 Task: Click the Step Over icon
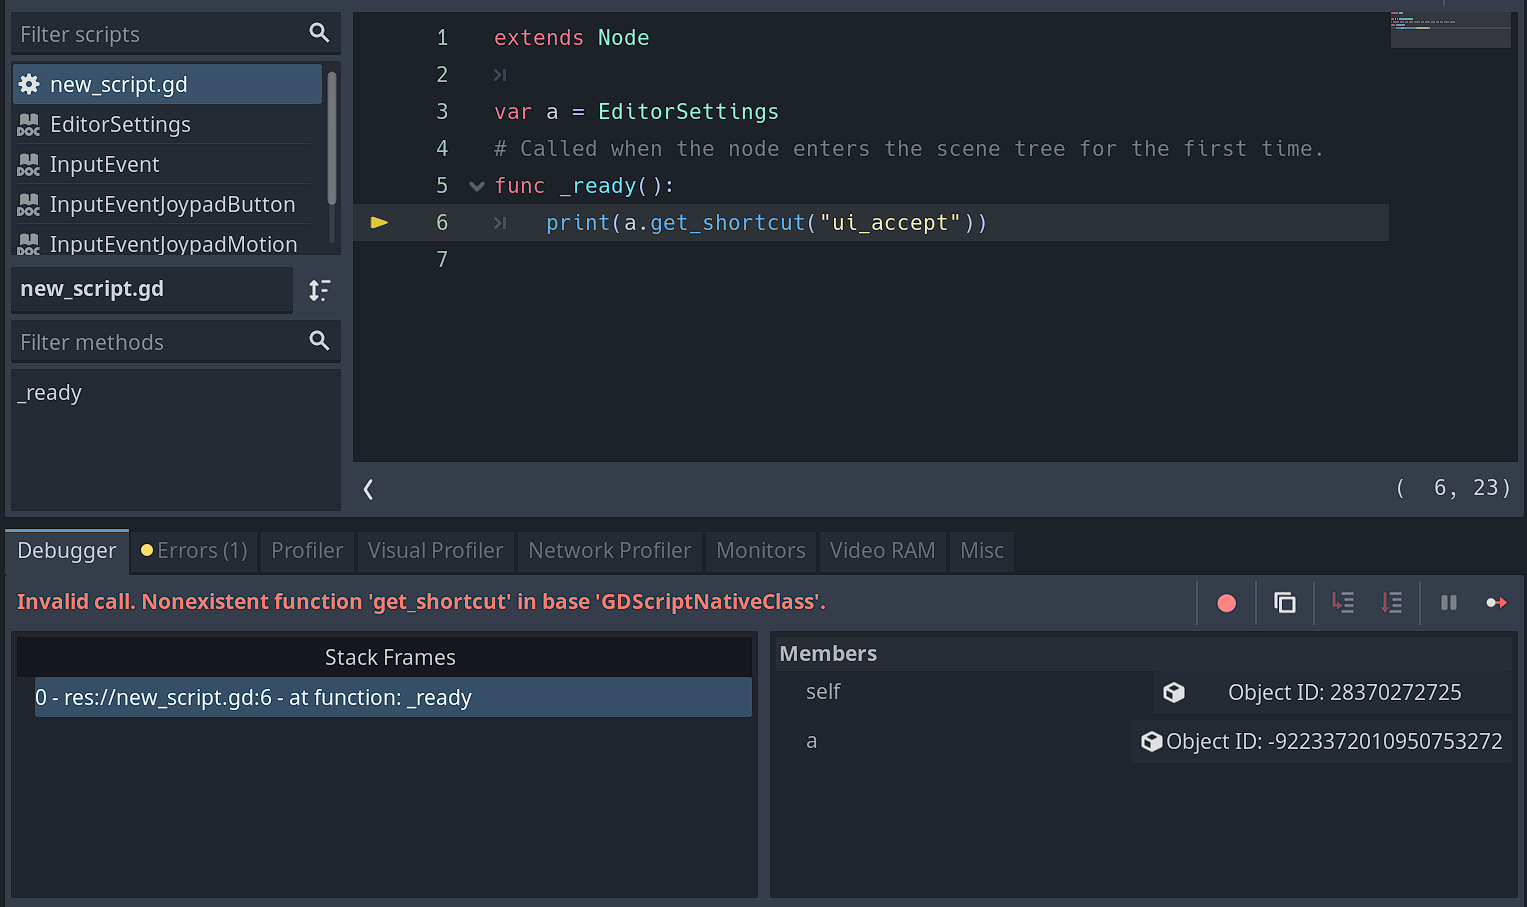point(1392,602)
